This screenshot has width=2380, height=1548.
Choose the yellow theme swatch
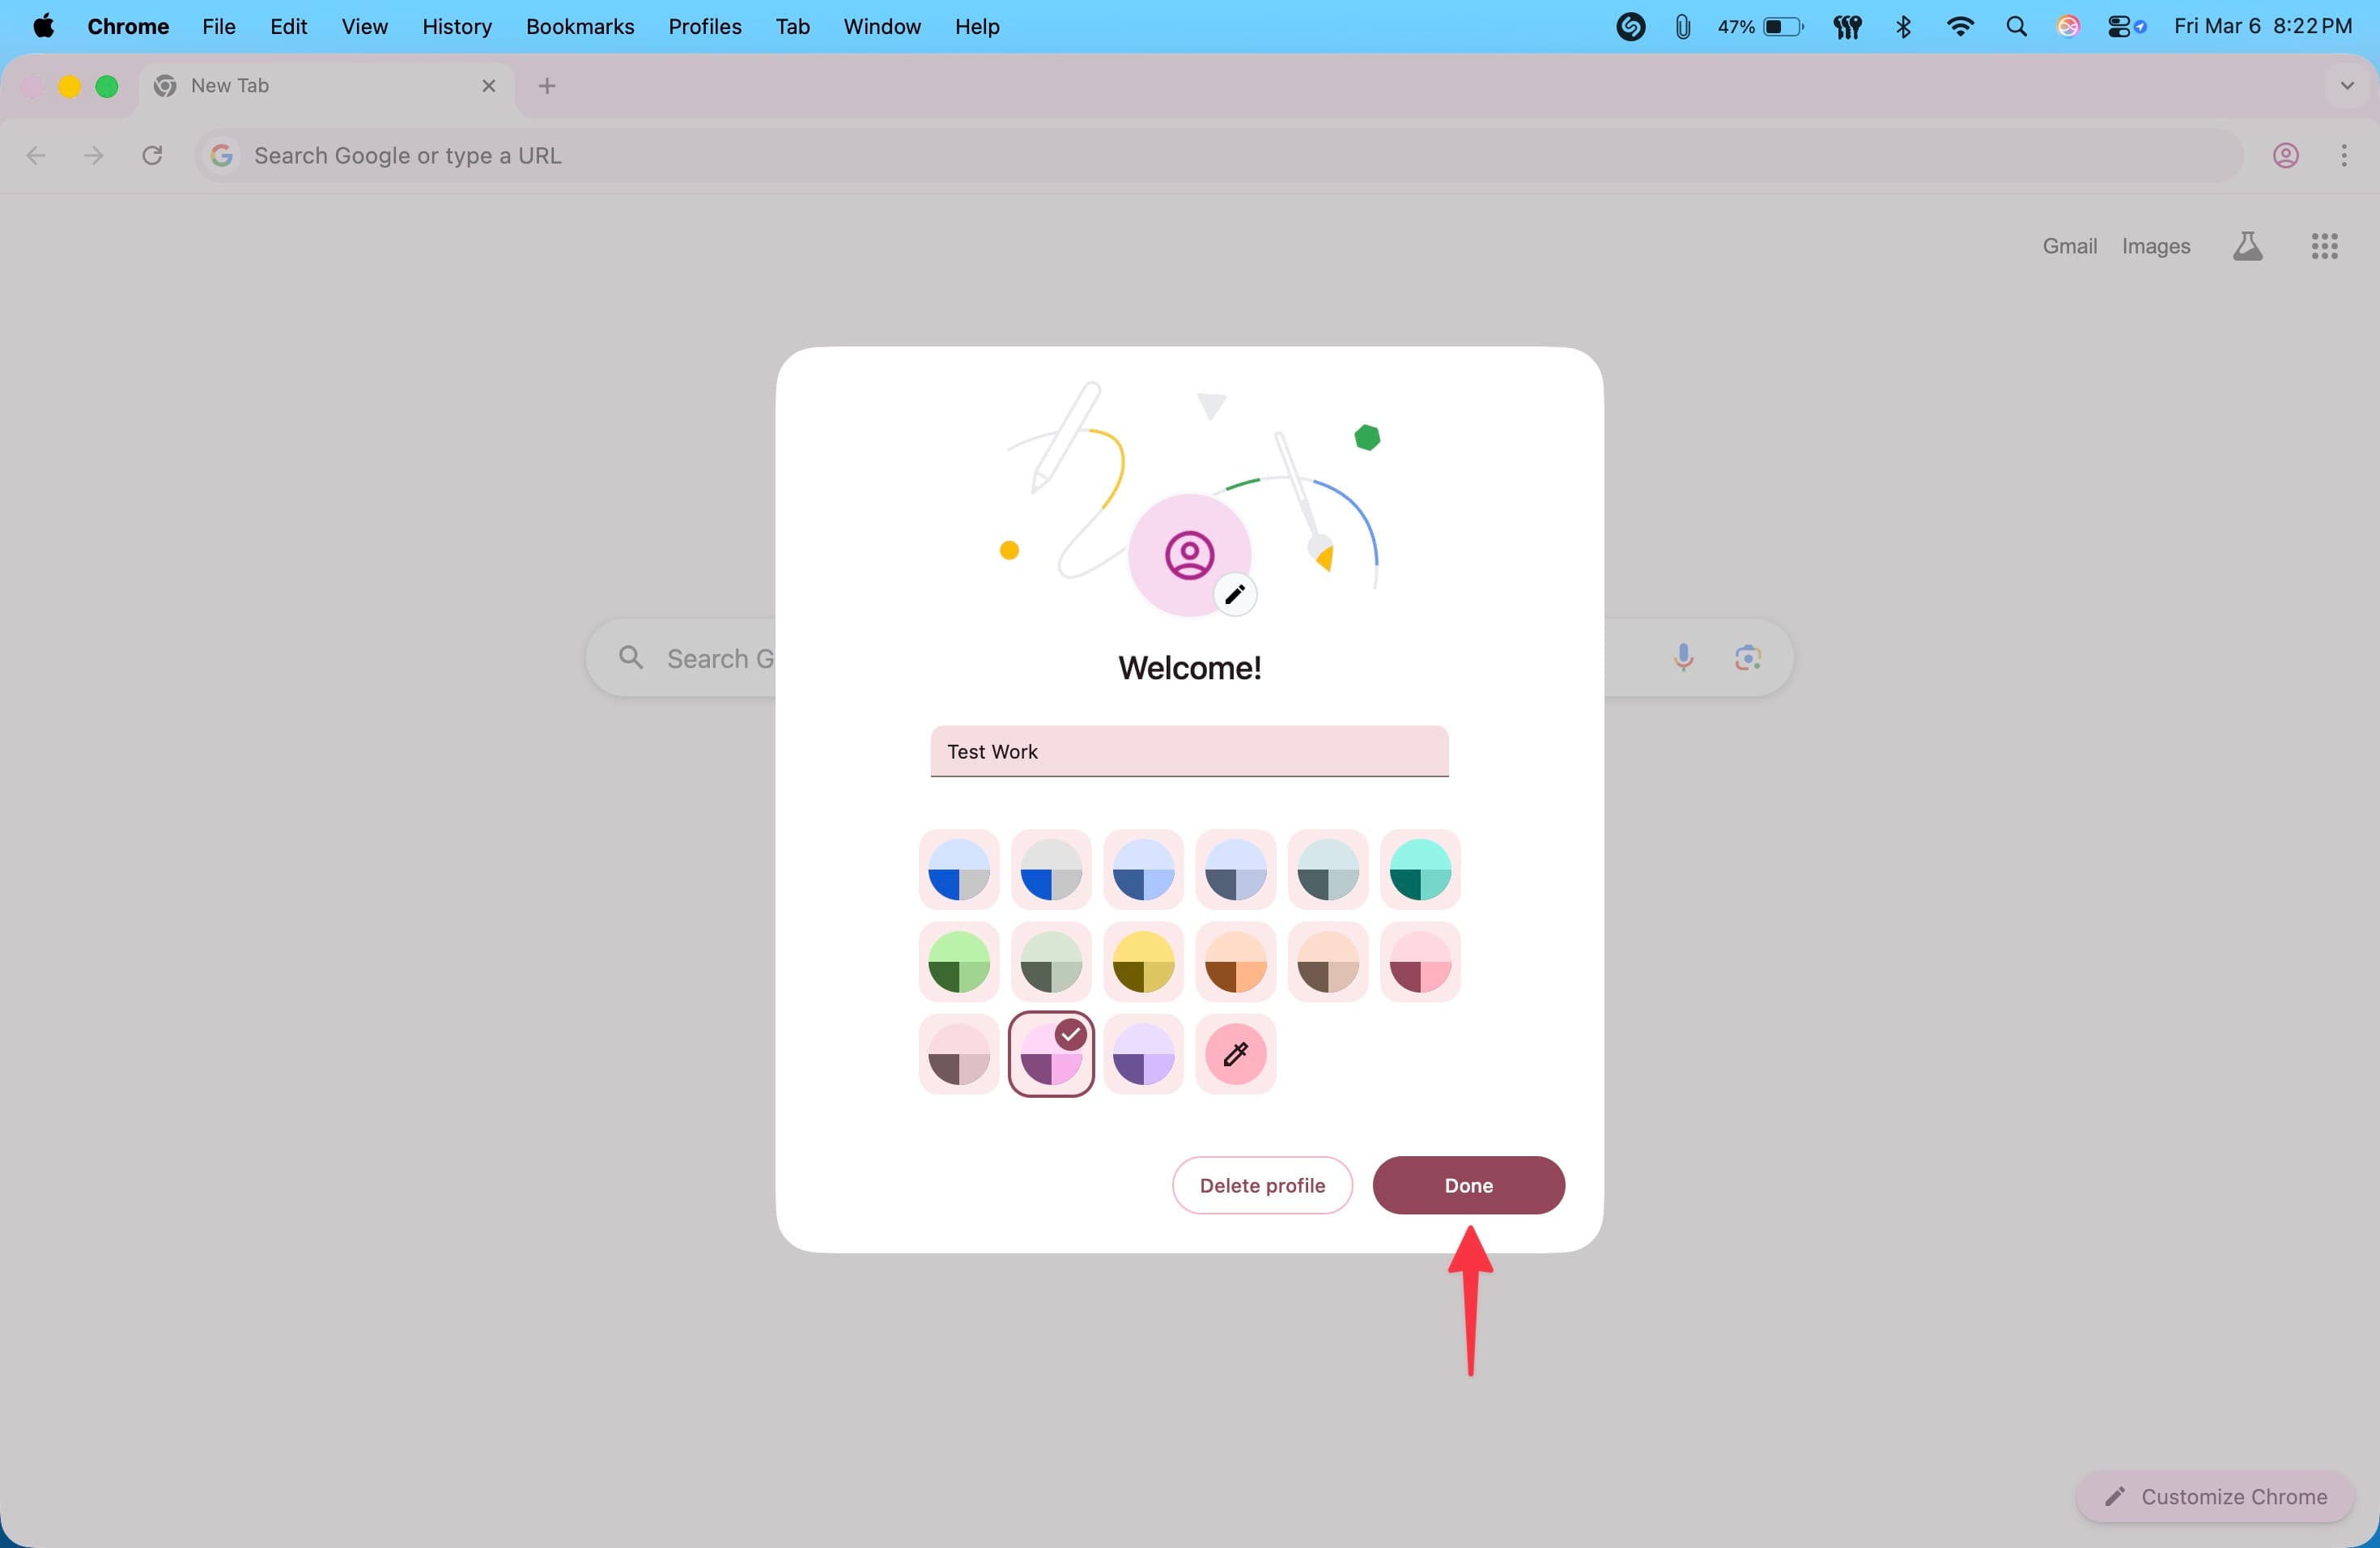pyautogui.click(x=1143, y=962)
